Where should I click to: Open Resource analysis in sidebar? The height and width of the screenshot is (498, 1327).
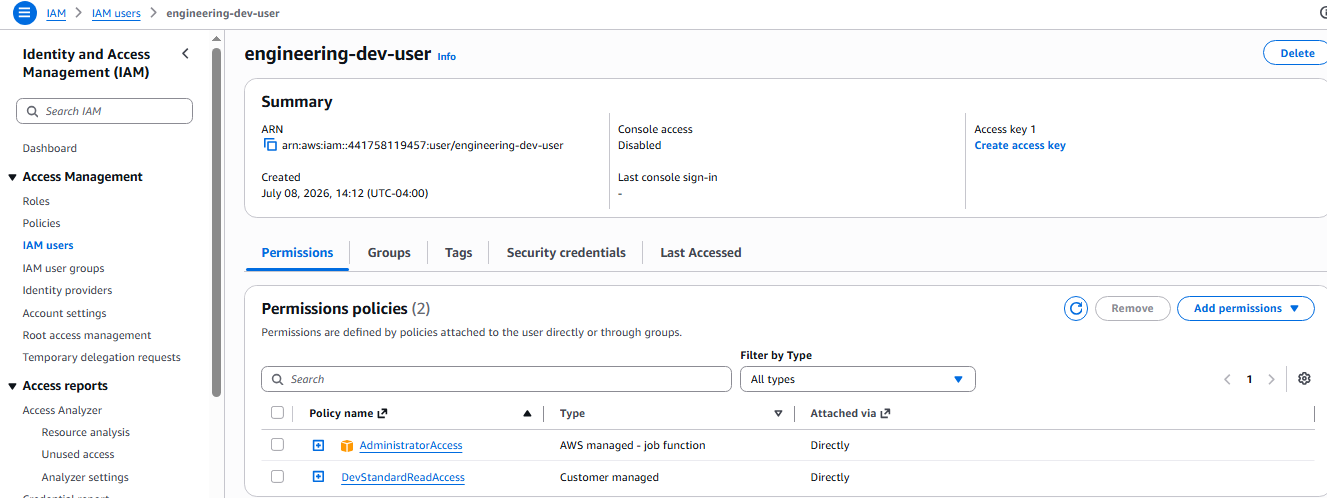pyautogui.click(x=86, y=432)
